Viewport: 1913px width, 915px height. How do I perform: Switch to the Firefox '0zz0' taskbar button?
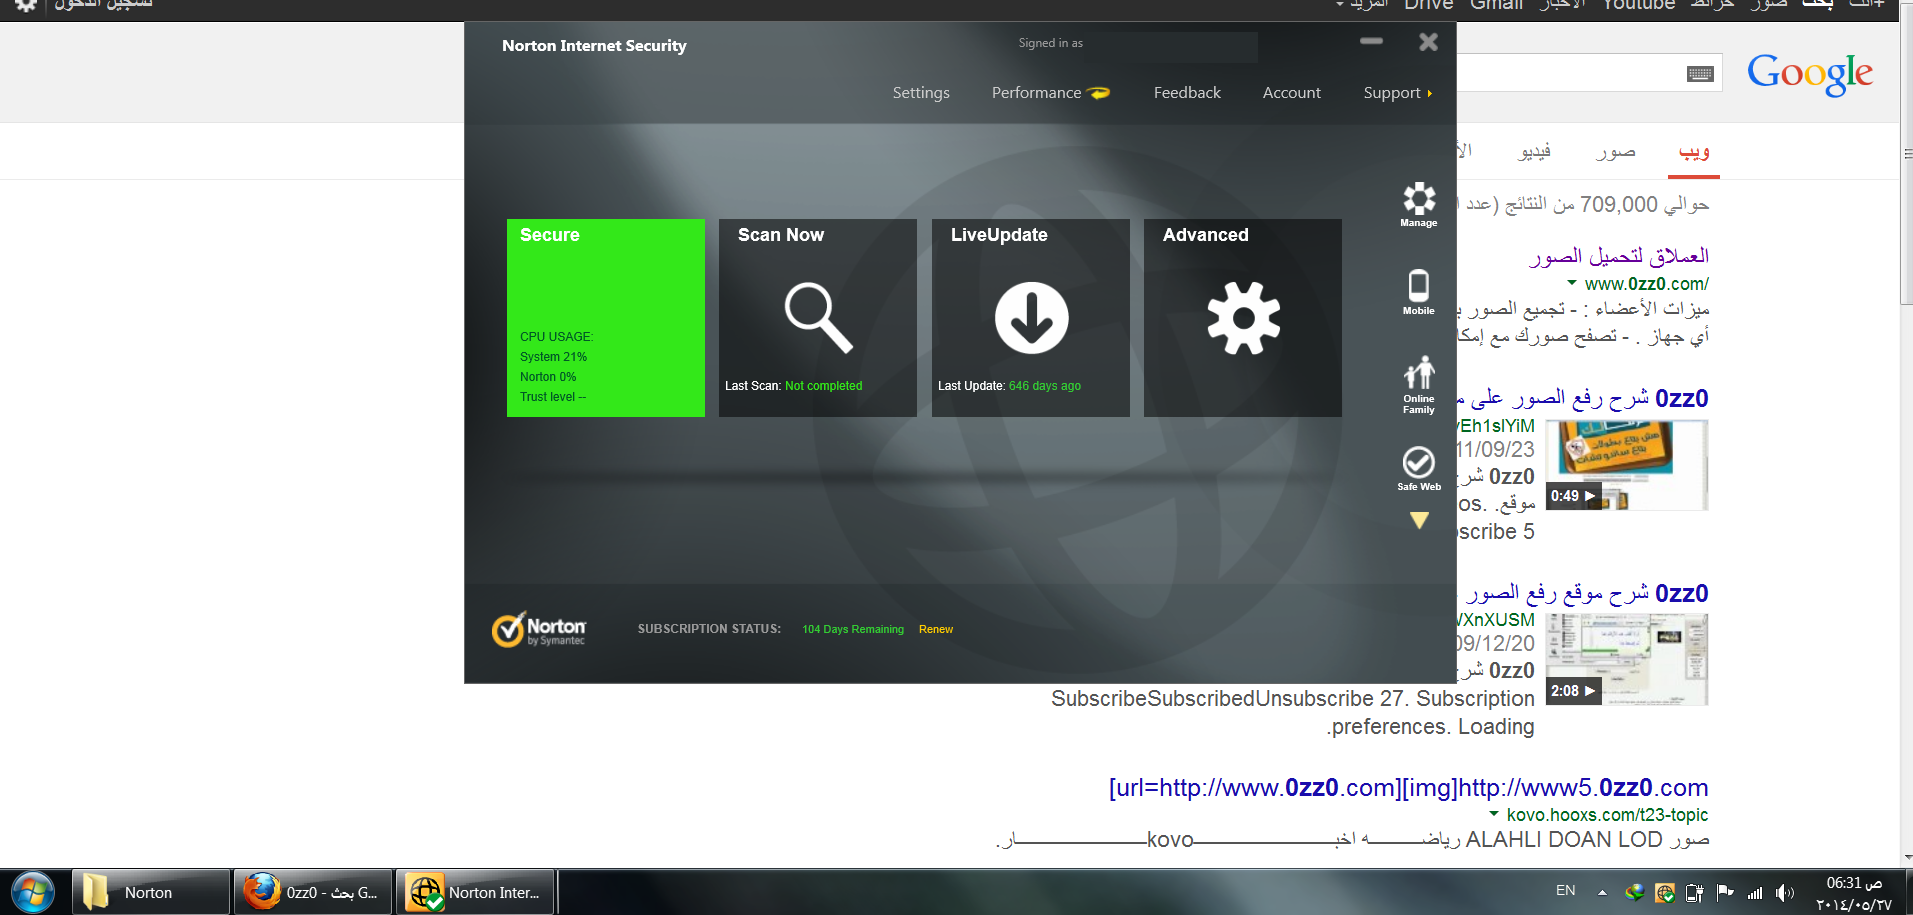point(313,892)
